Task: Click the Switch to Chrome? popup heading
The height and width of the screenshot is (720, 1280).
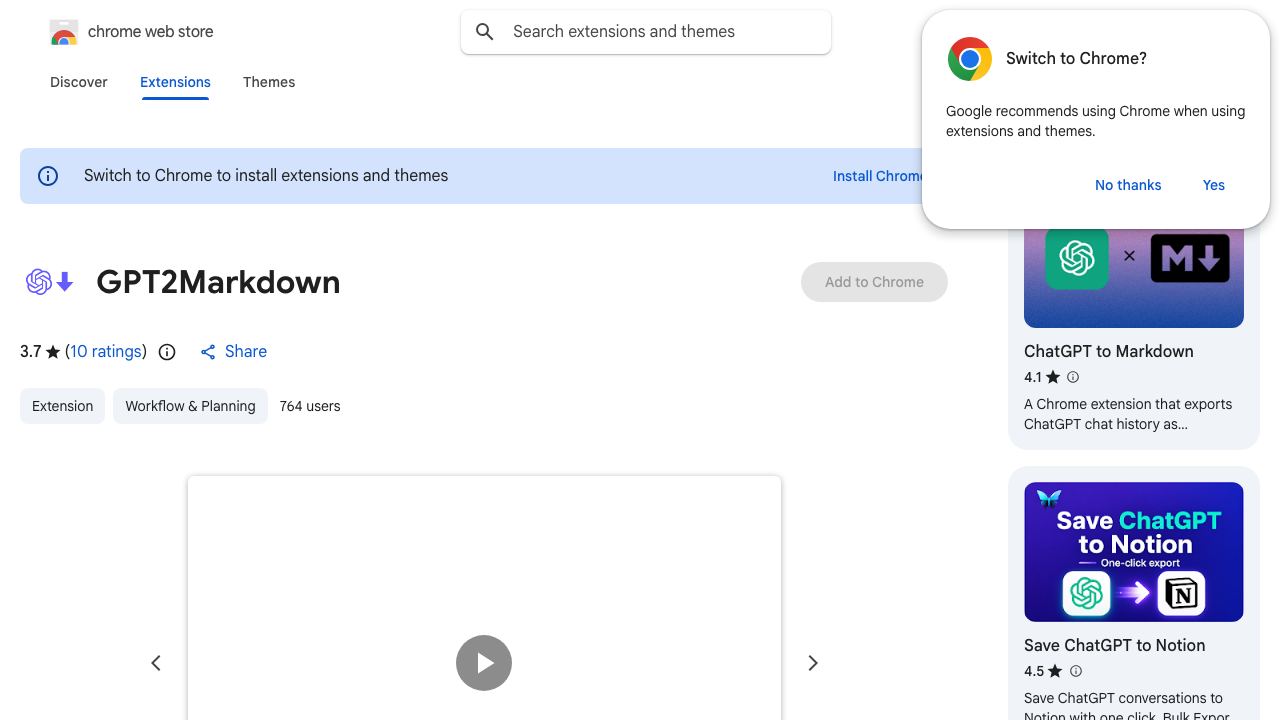Action: (1076, 59)
